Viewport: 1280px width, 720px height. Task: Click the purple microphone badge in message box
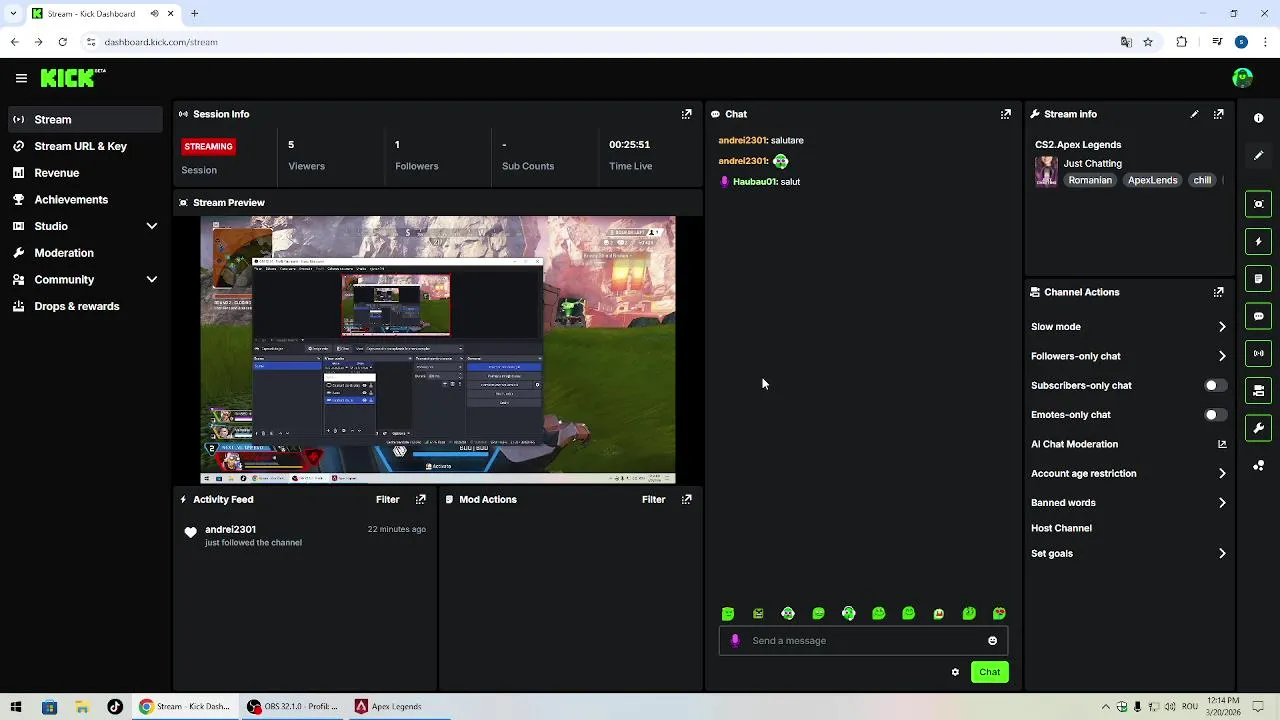(x=735, y=641)
